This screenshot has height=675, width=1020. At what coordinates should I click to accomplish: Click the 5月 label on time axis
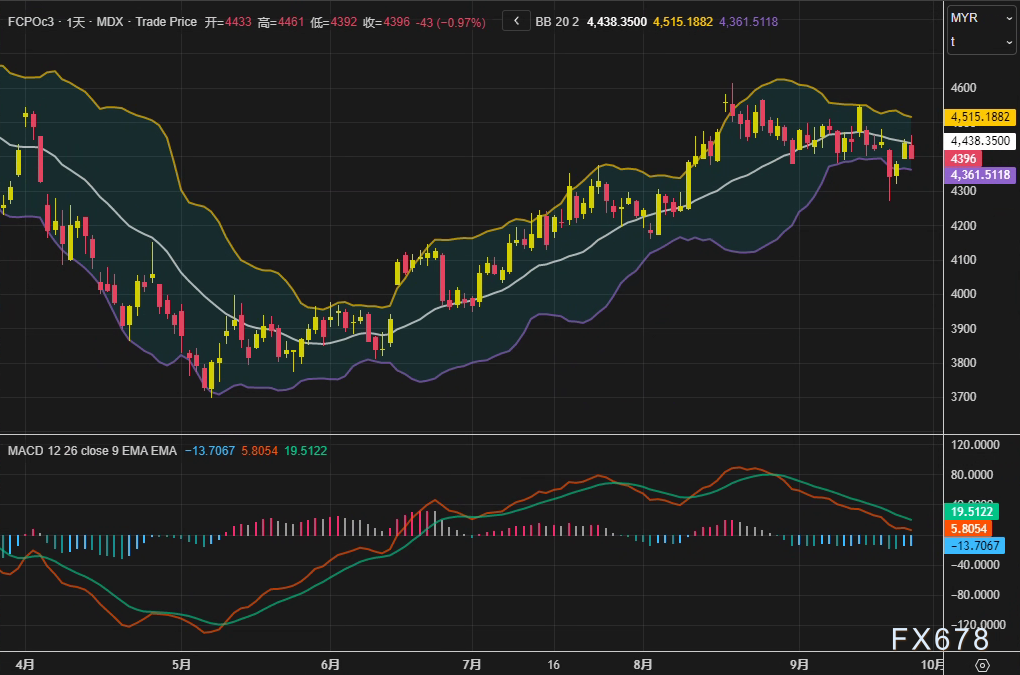pyautogui.click(x=181, y=664)
